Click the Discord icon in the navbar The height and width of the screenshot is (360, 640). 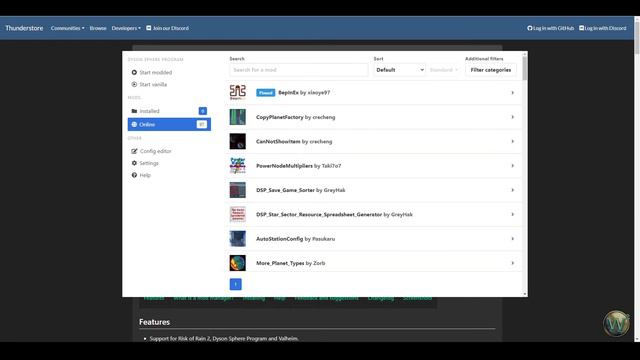pyautogui.click(x=149, y=28)
